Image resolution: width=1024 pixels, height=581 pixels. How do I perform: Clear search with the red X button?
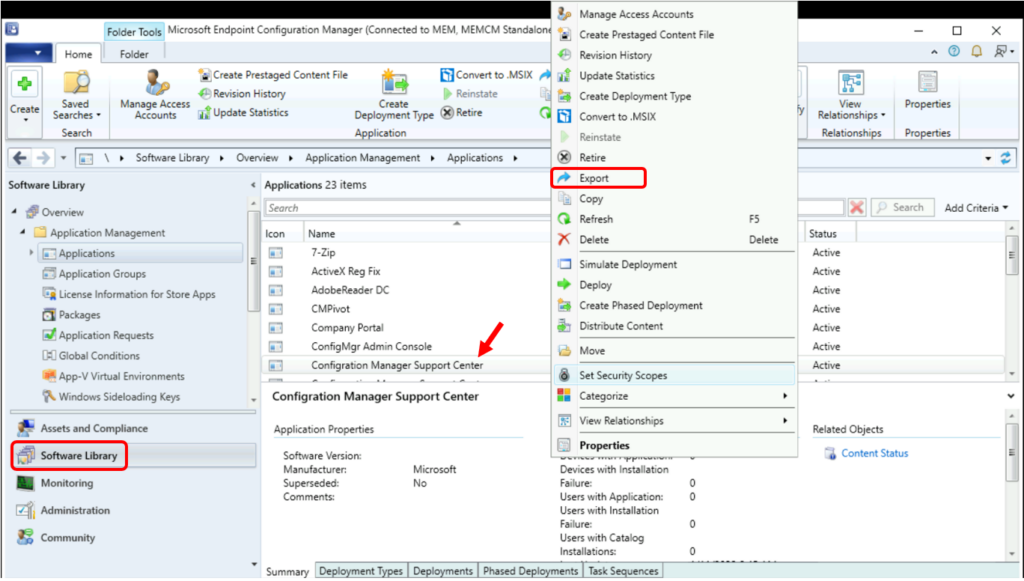[x=857, y=208]
